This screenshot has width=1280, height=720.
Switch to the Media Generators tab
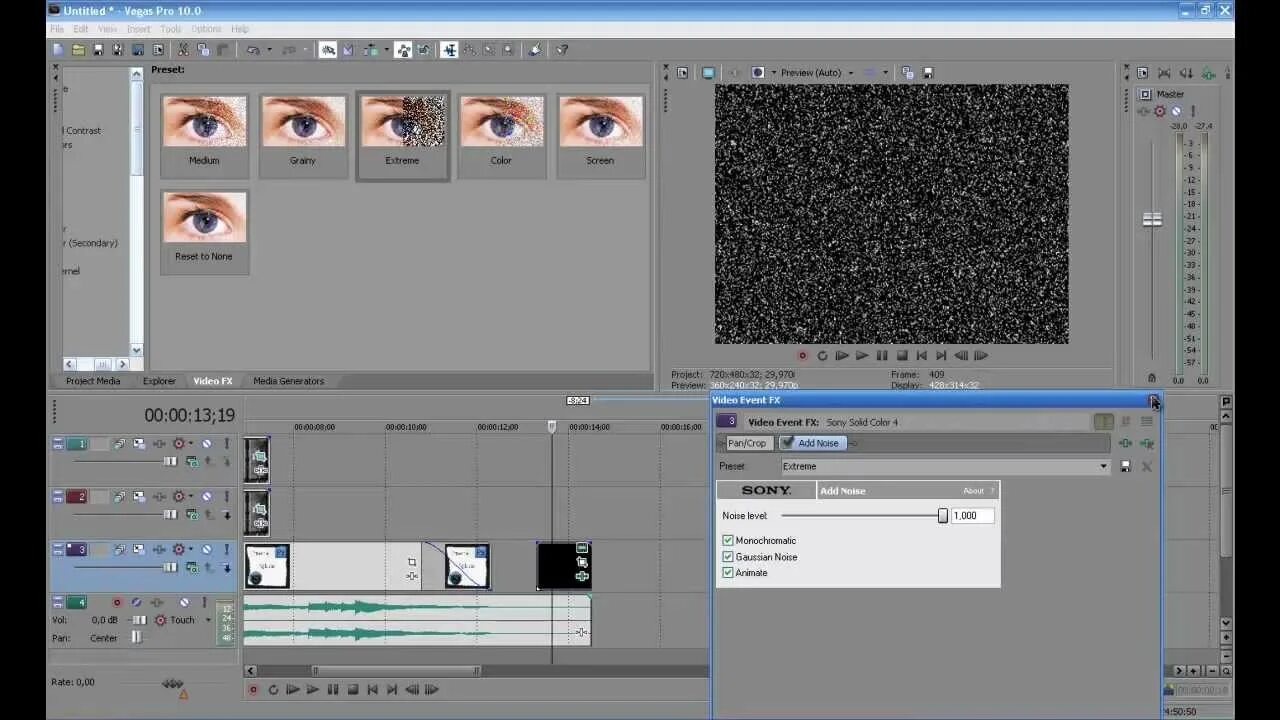[x=288, y=381]
